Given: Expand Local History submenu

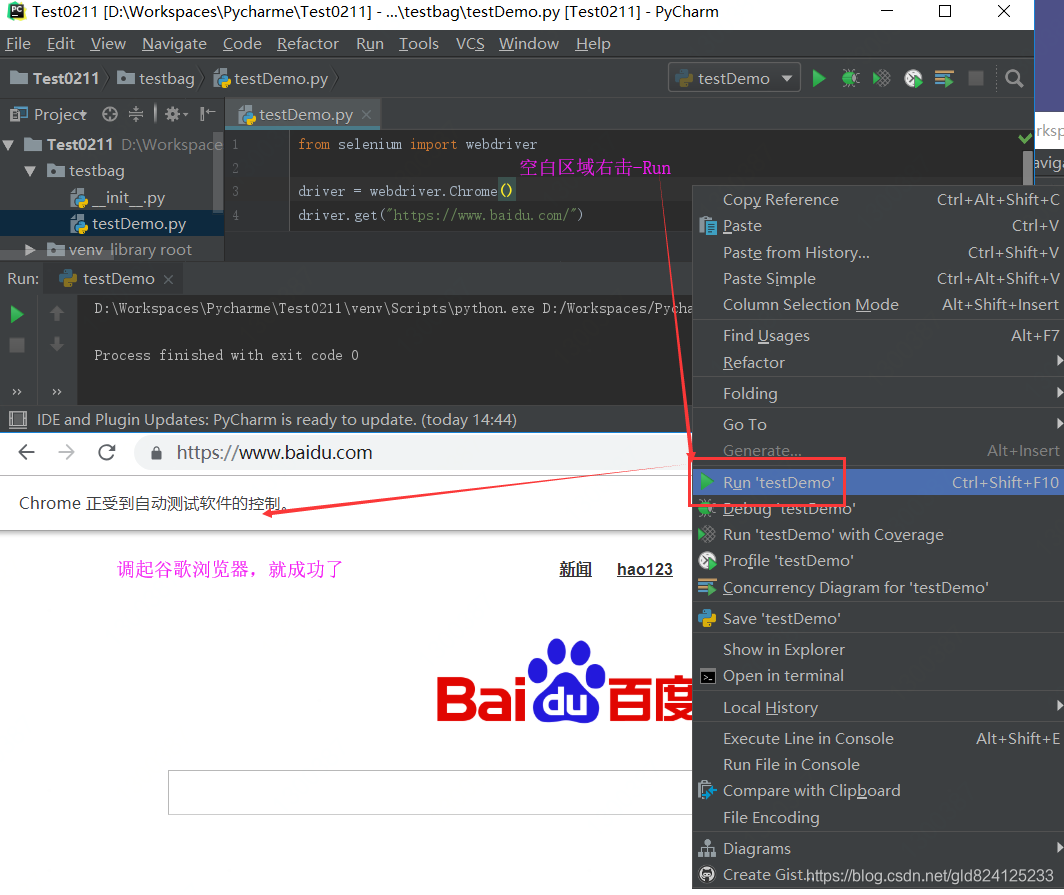Looking at the screenshot, I should 878,708.
